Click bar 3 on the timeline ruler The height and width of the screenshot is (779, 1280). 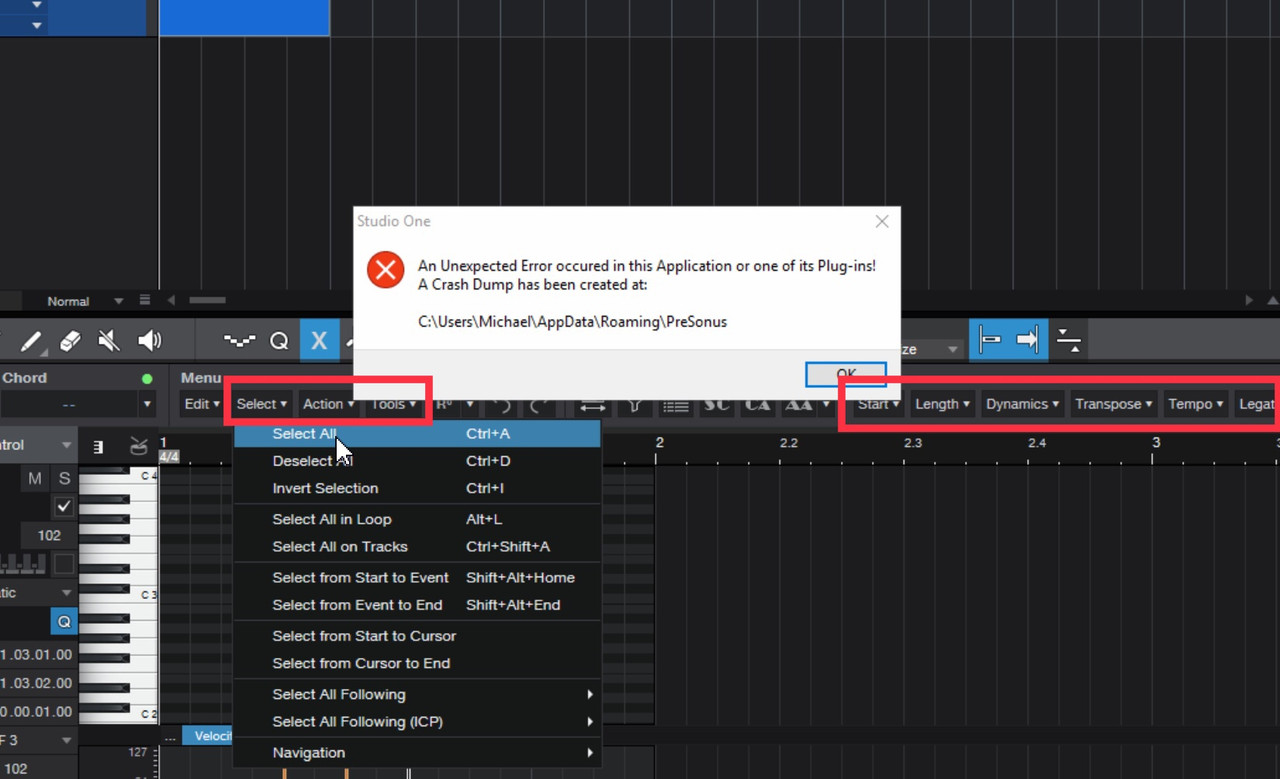(1156, 442)
